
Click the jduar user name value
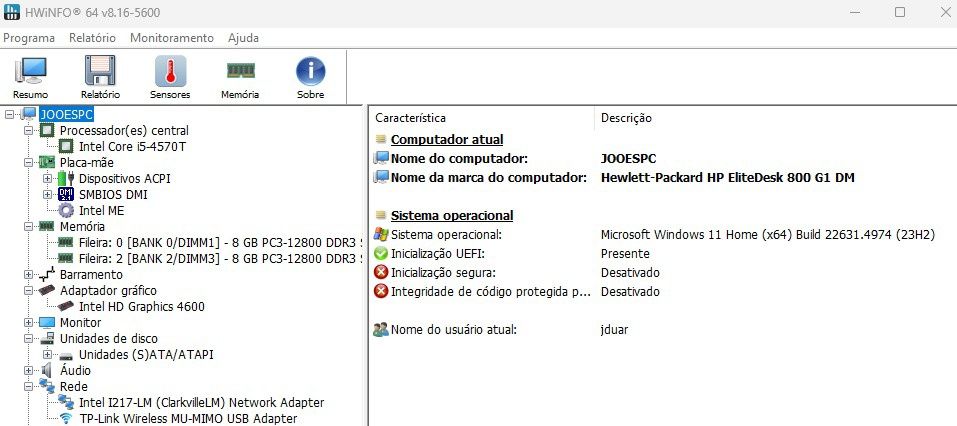click(x=614, y=330)
